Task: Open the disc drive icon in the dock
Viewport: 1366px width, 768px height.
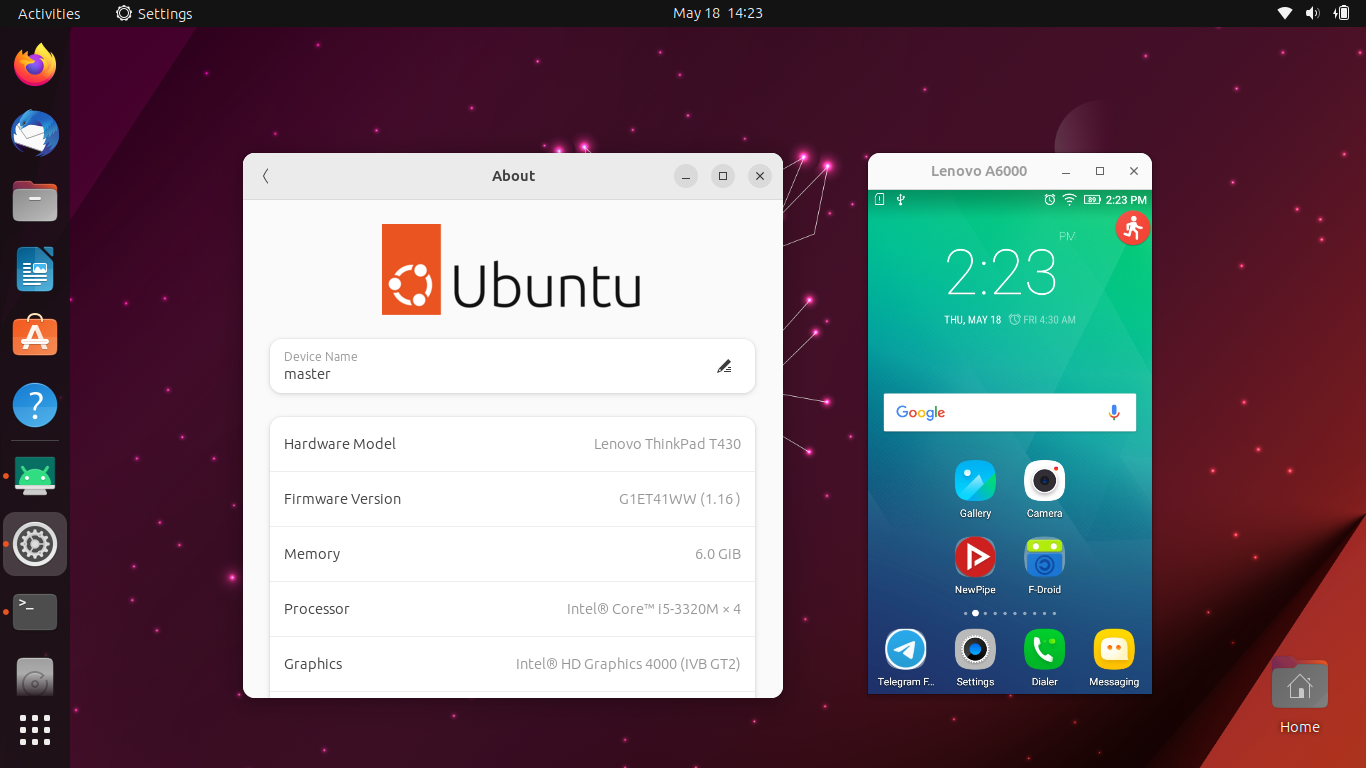Action: [35, 679]
